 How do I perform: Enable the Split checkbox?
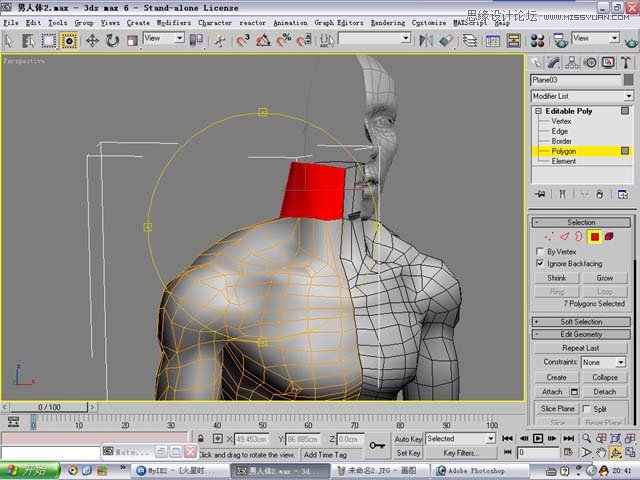click(586, 409)
